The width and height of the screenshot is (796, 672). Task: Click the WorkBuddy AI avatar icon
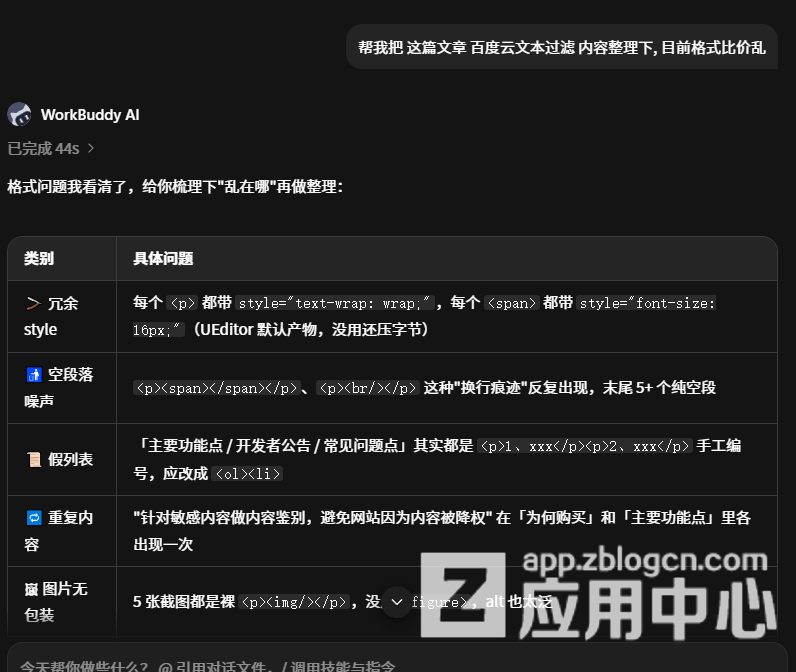pos(19,114)
